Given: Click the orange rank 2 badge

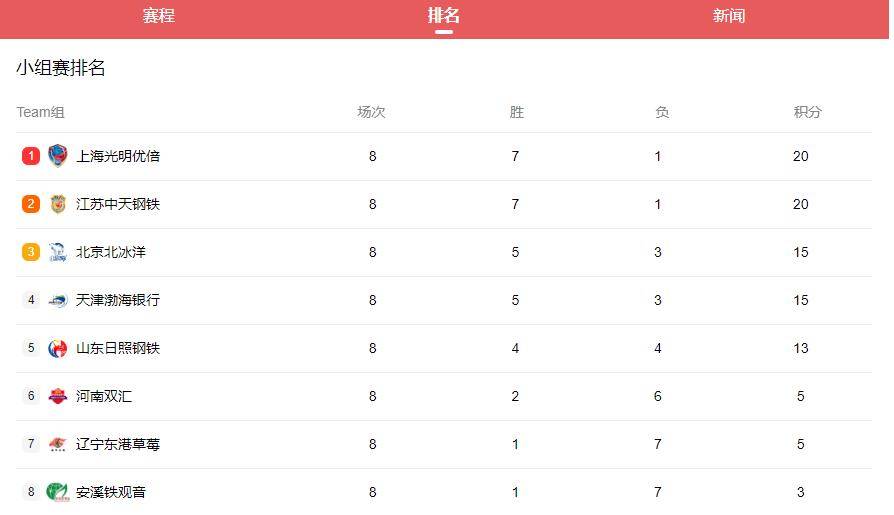Looking at the screenshot, I should pyautogui.click(x=31, y=204).
